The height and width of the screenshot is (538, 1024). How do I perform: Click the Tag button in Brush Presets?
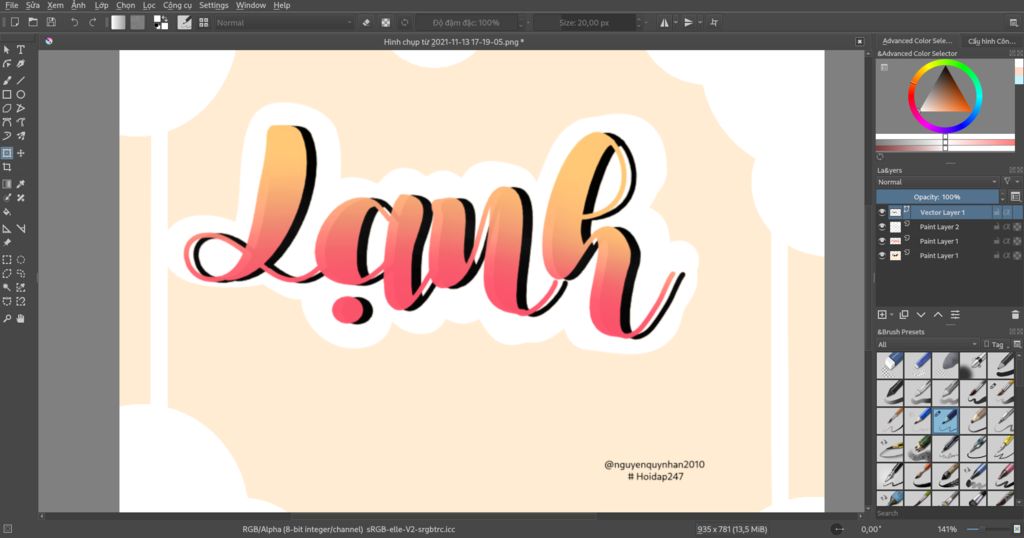tap(994, 344)
